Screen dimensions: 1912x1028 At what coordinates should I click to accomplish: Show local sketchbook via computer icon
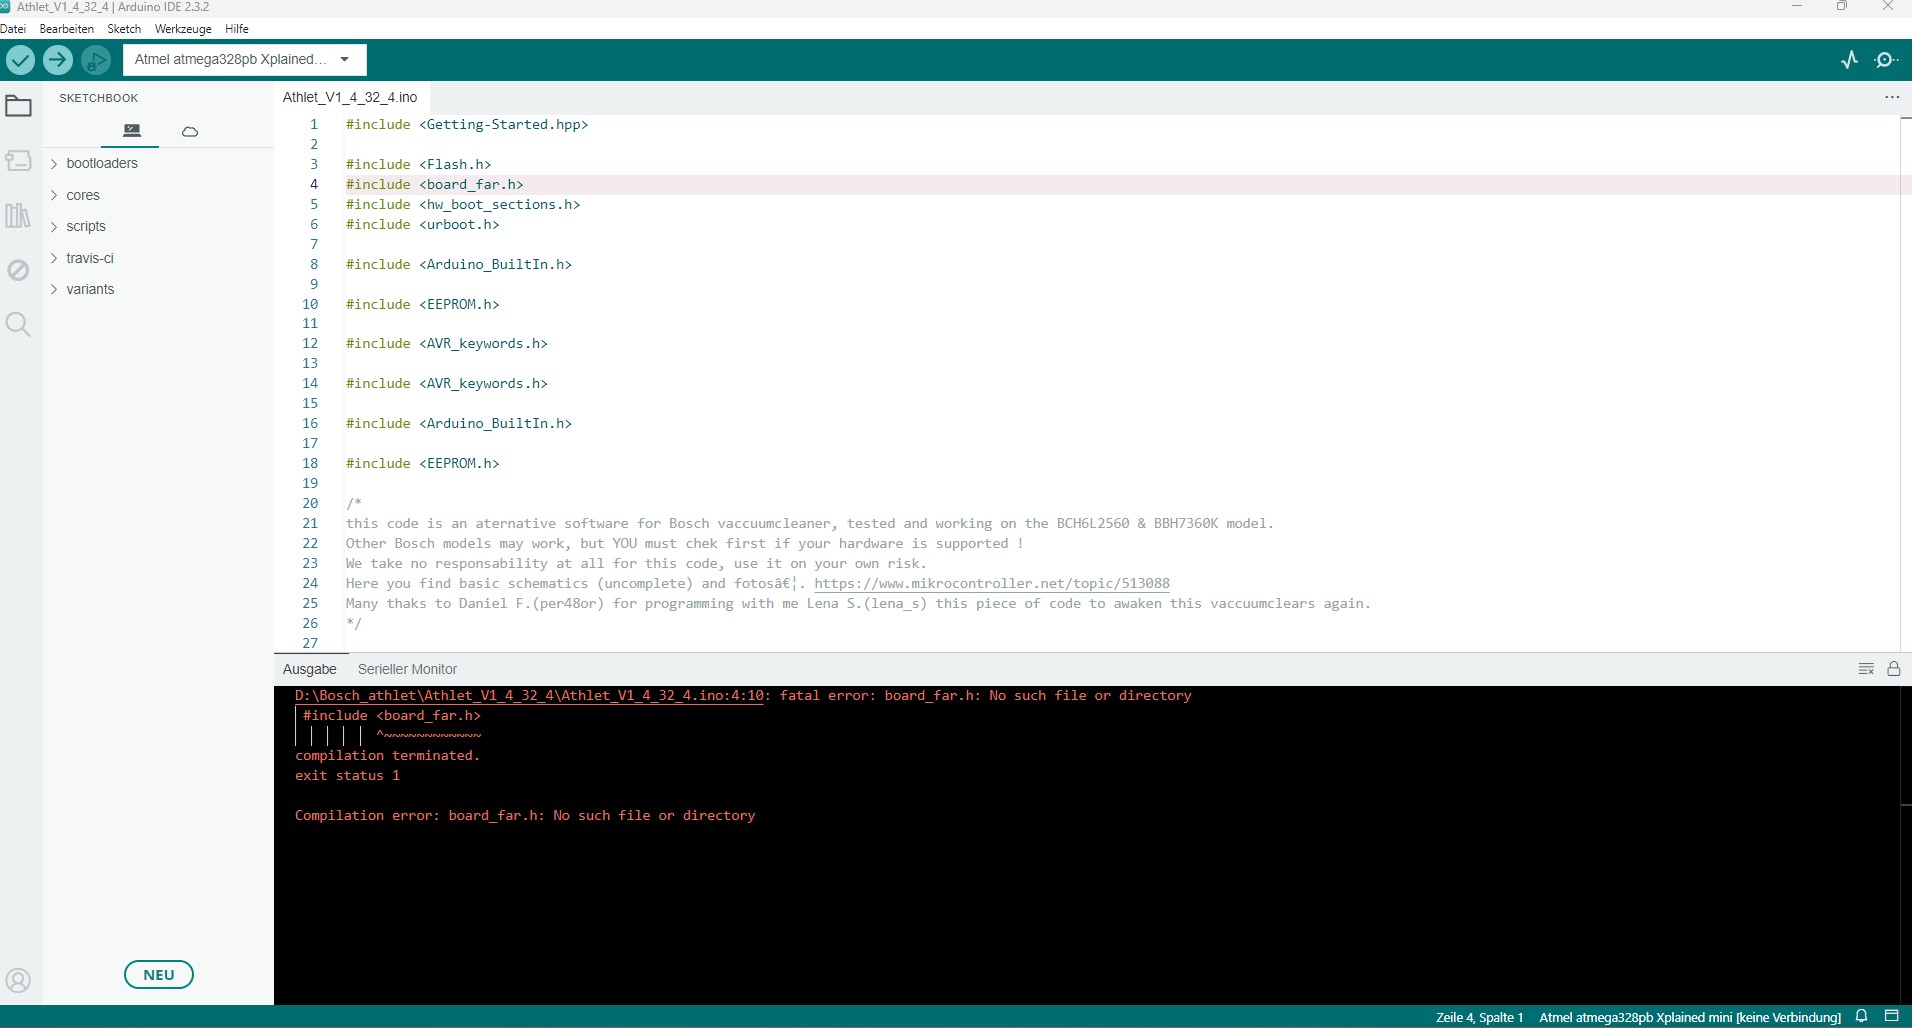(x=131, y=131)
